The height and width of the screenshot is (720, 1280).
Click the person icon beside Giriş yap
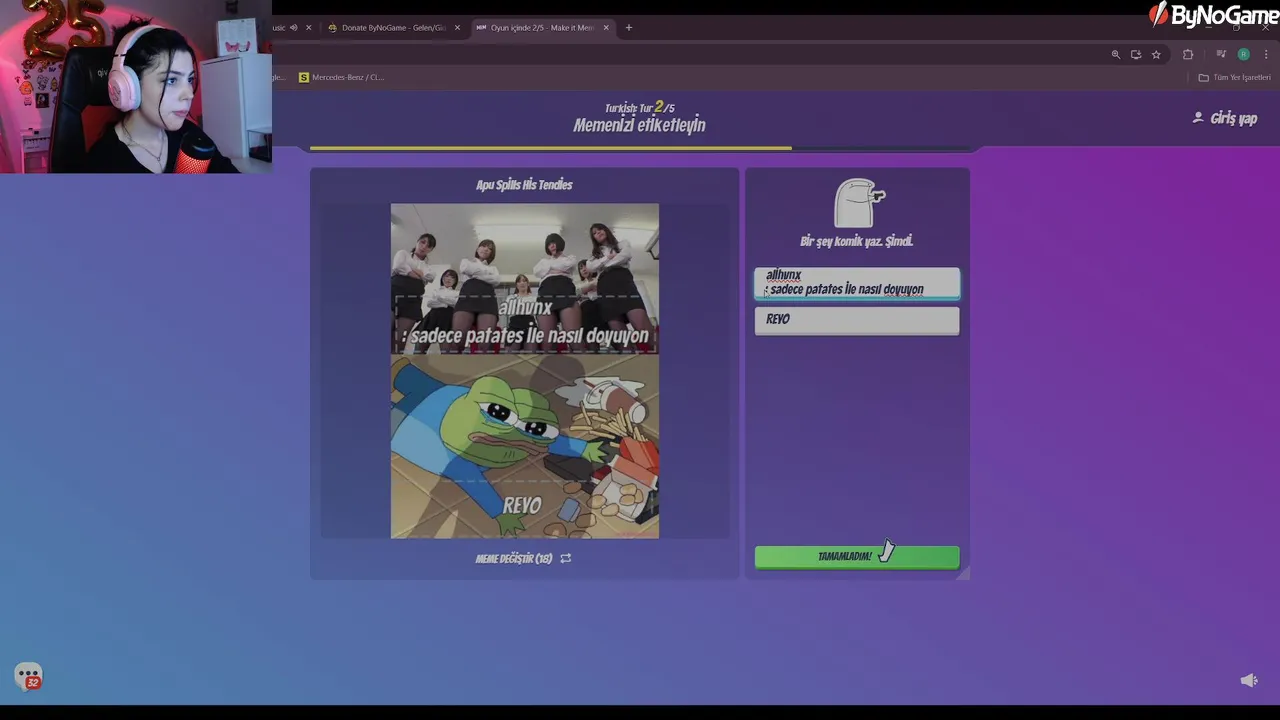coord(1198,117)
